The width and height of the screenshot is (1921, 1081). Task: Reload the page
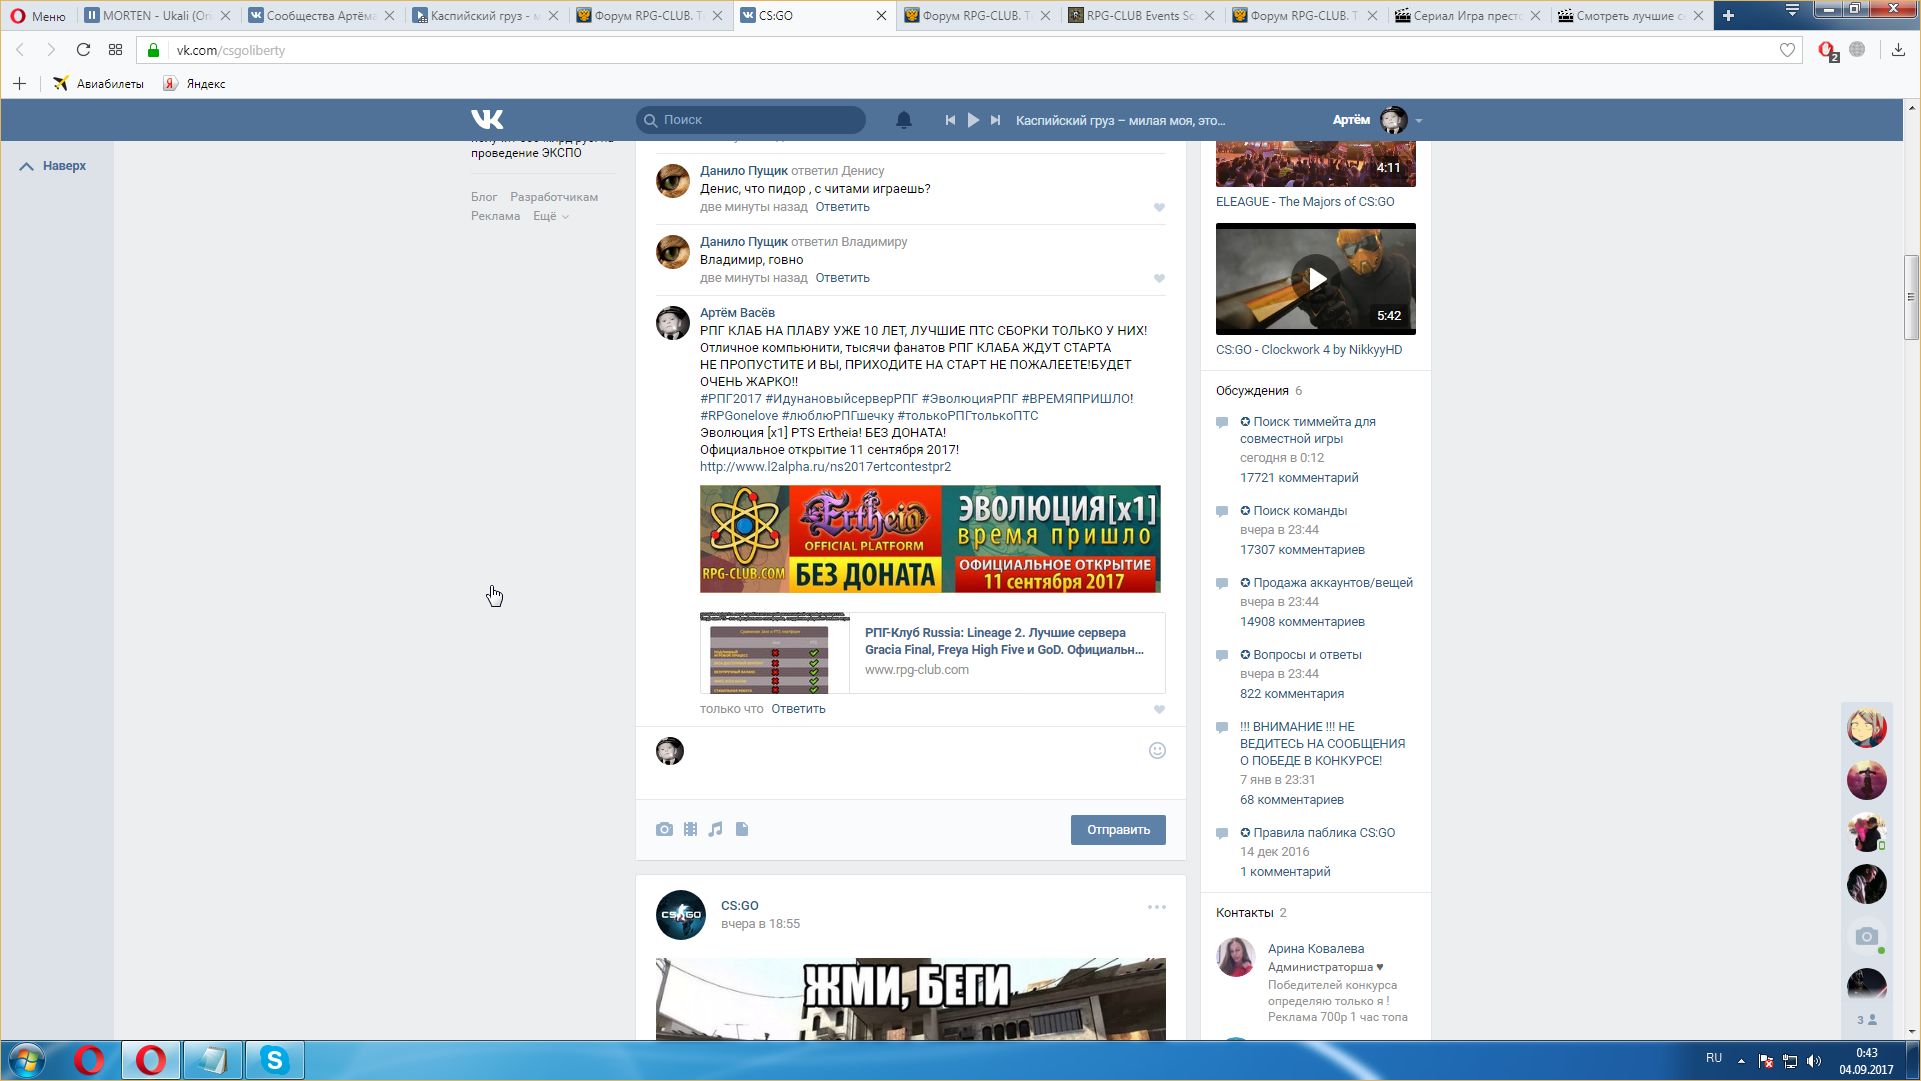(84, 50)
